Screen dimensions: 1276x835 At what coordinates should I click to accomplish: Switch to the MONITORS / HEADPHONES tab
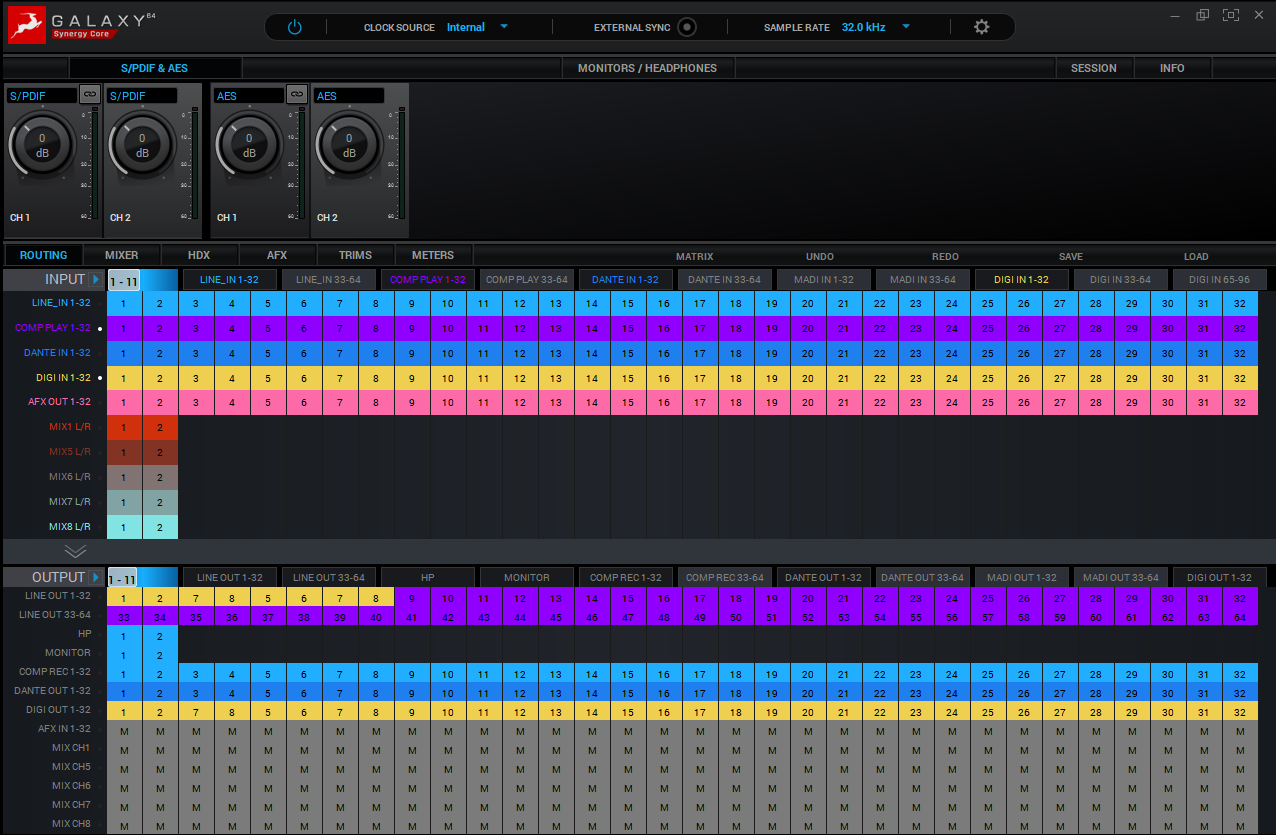[647, 68]
